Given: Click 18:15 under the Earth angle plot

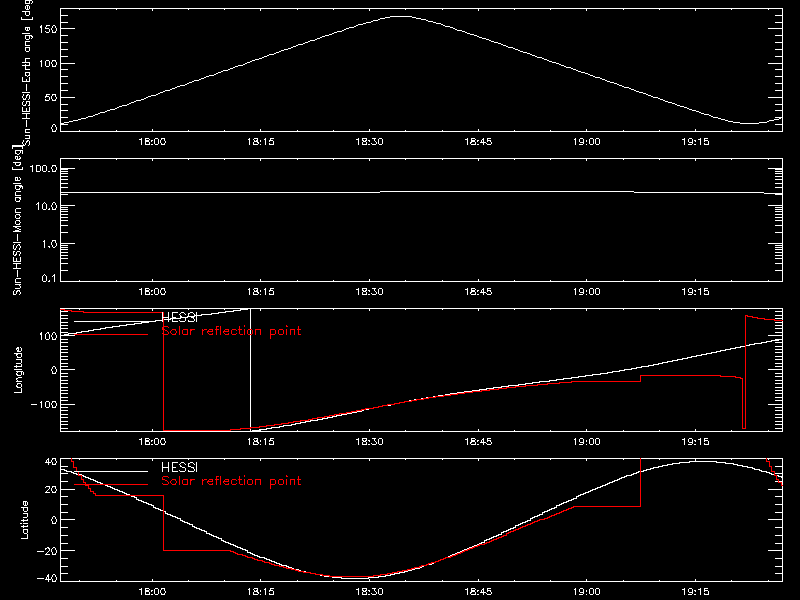Looking at the screenshot, I should [x=261, y=141].
